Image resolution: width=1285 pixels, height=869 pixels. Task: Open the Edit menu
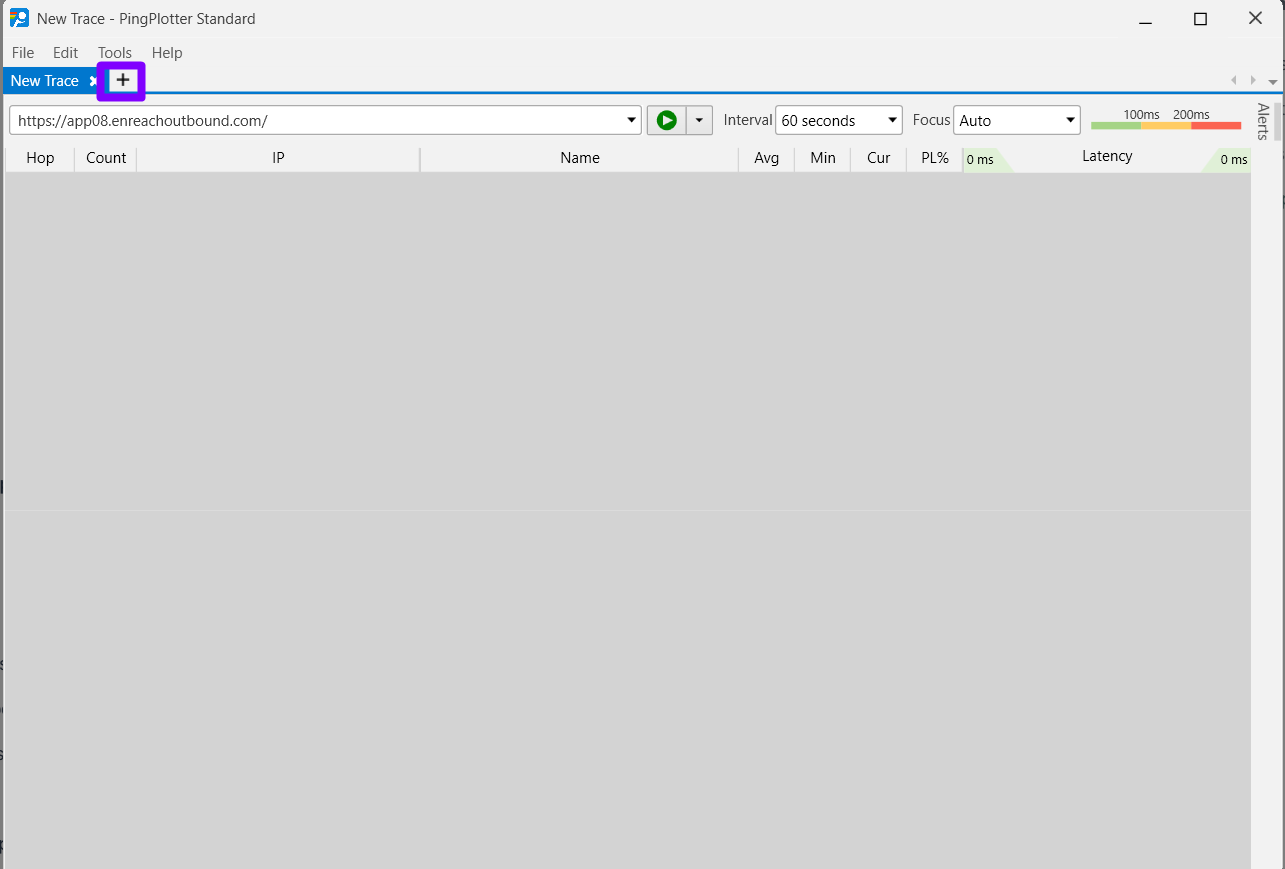tap(66, 53)
